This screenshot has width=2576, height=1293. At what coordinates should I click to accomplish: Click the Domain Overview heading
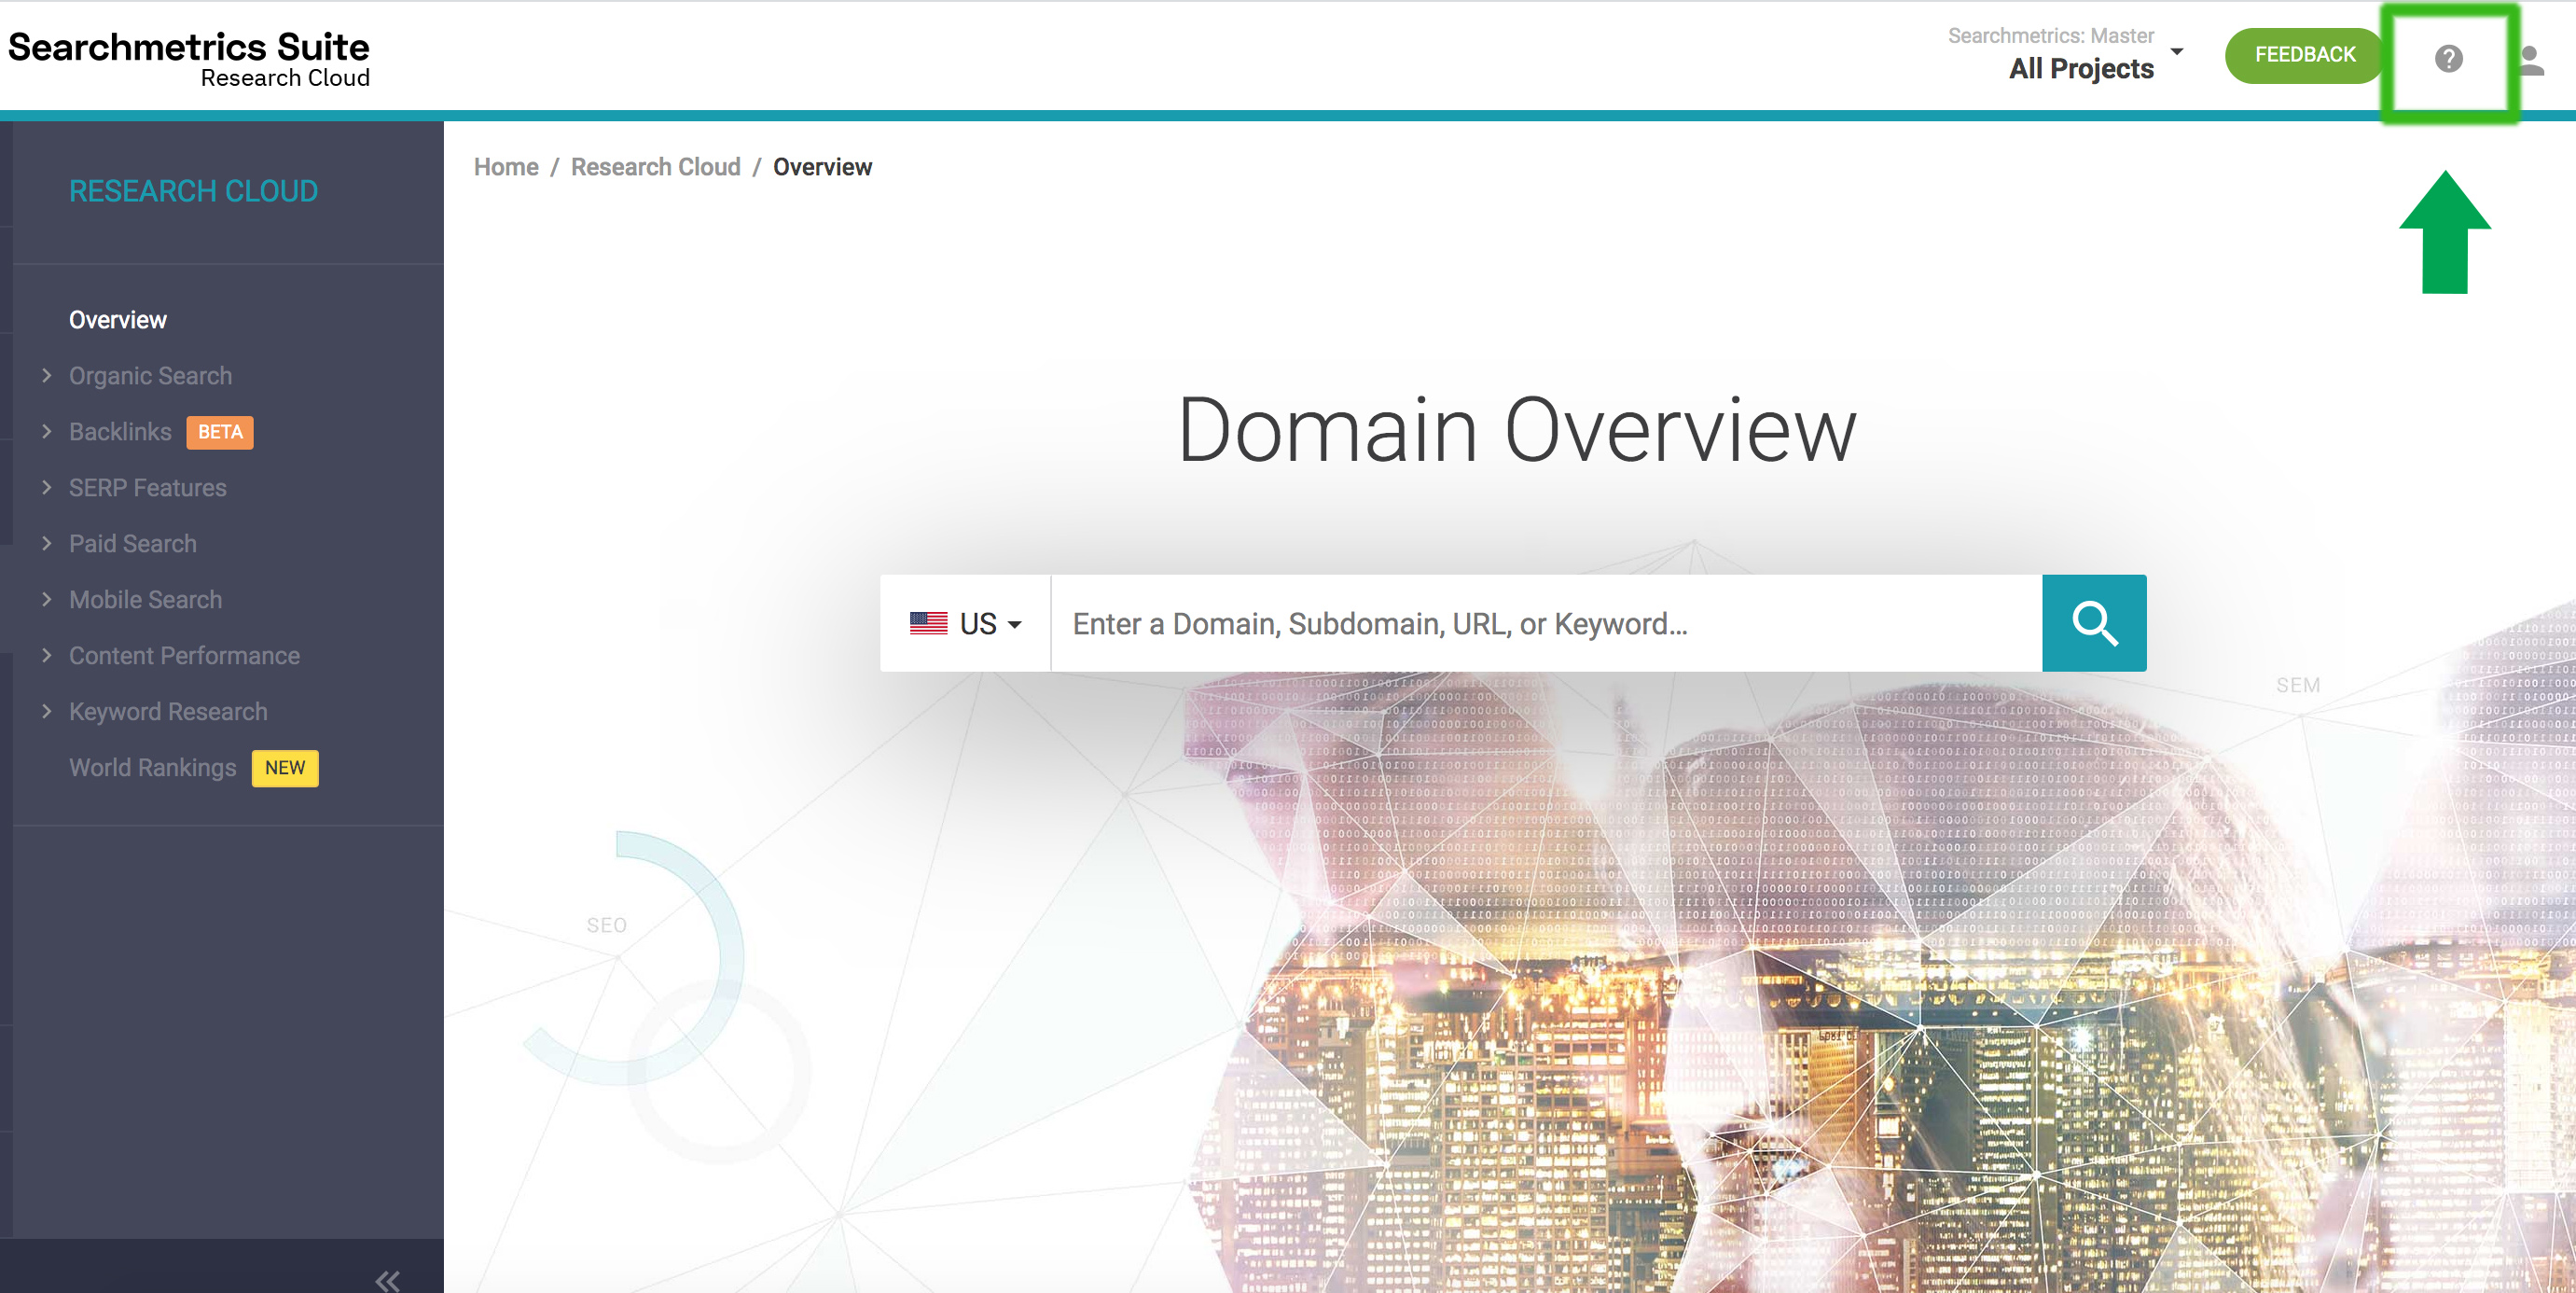1517,430
